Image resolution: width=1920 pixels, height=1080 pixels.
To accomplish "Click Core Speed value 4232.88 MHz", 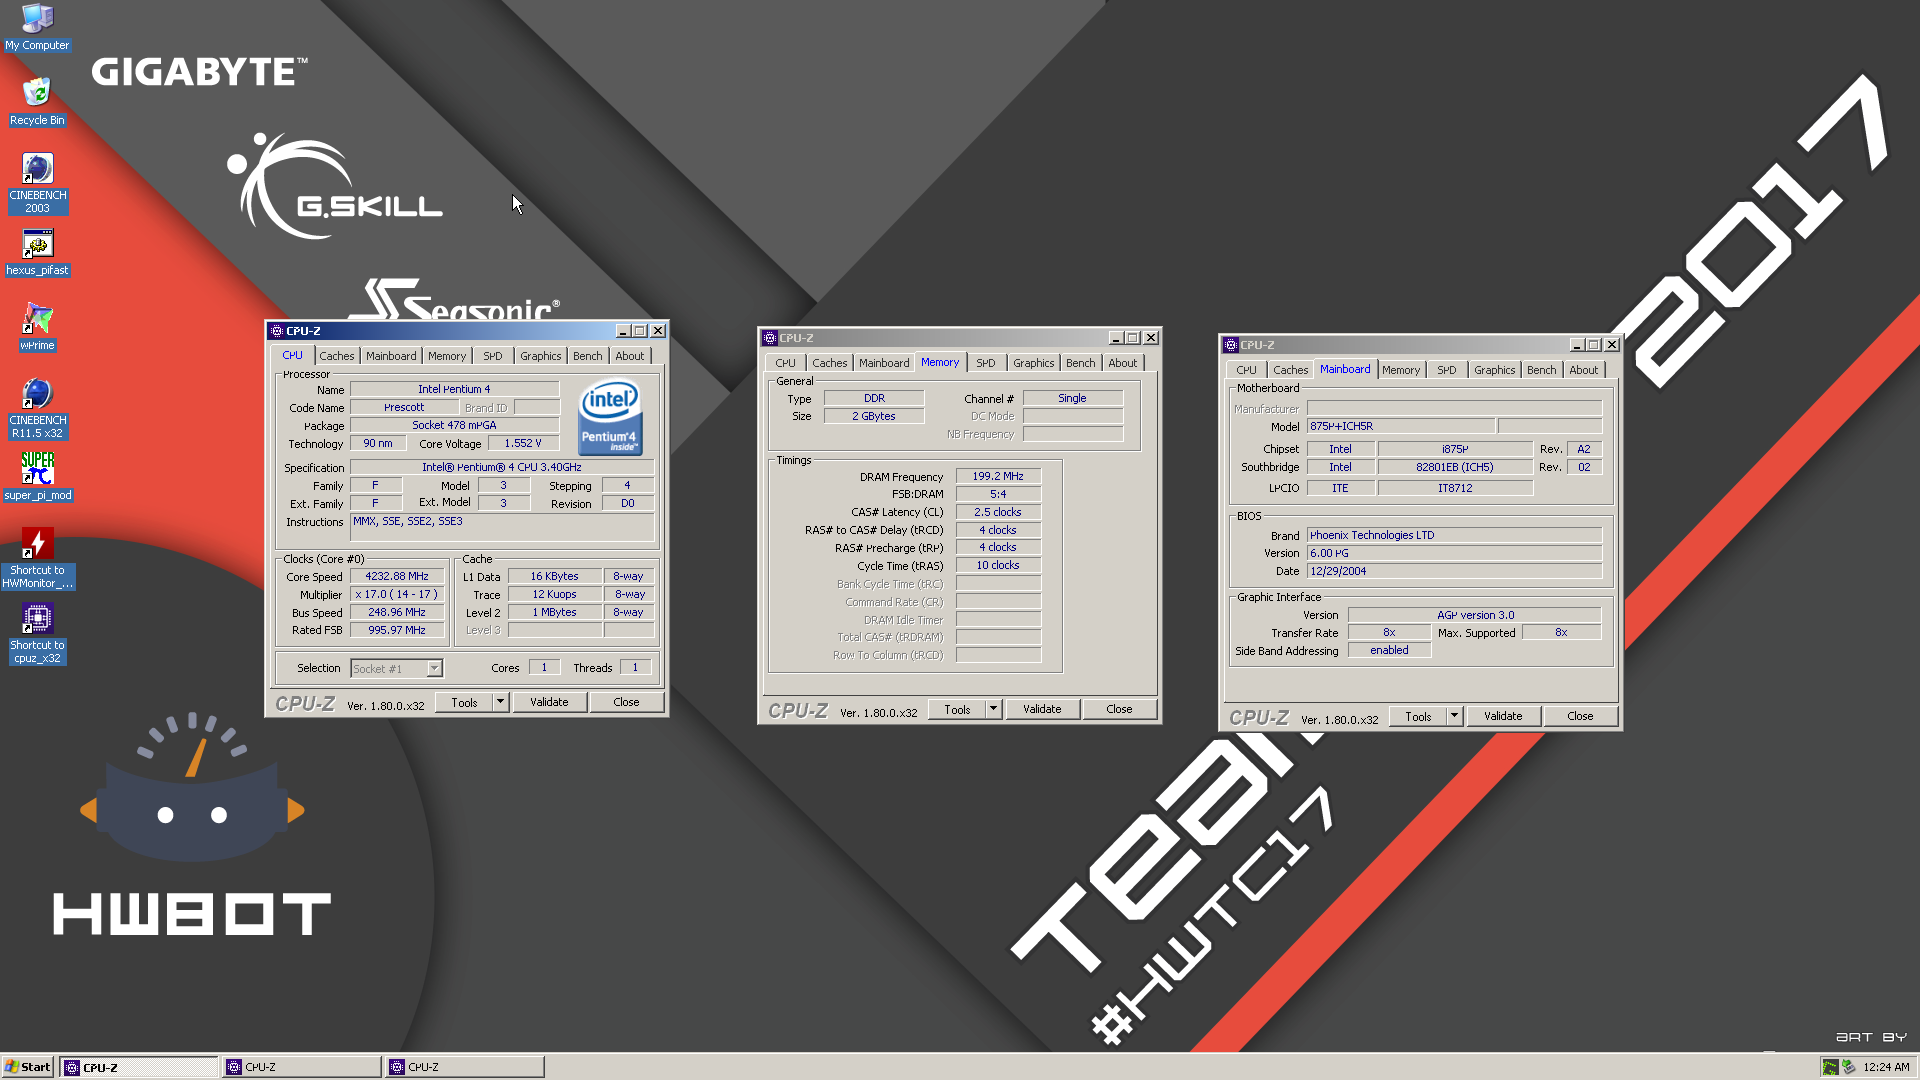I will click(397, 577).
